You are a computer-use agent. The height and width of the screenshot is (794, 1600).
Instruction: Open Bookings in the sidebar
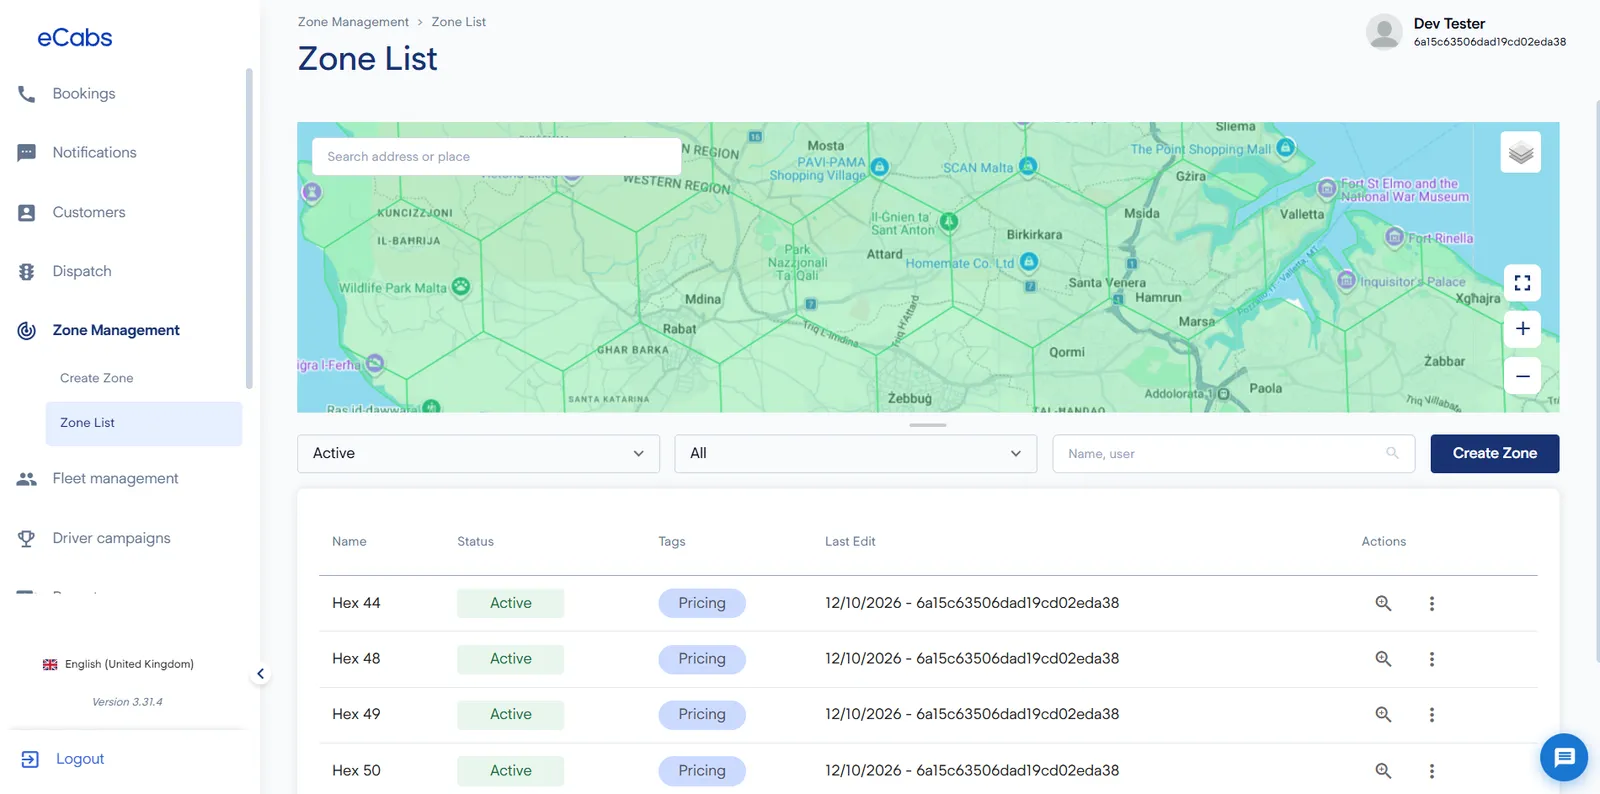(x=84, y=93)
